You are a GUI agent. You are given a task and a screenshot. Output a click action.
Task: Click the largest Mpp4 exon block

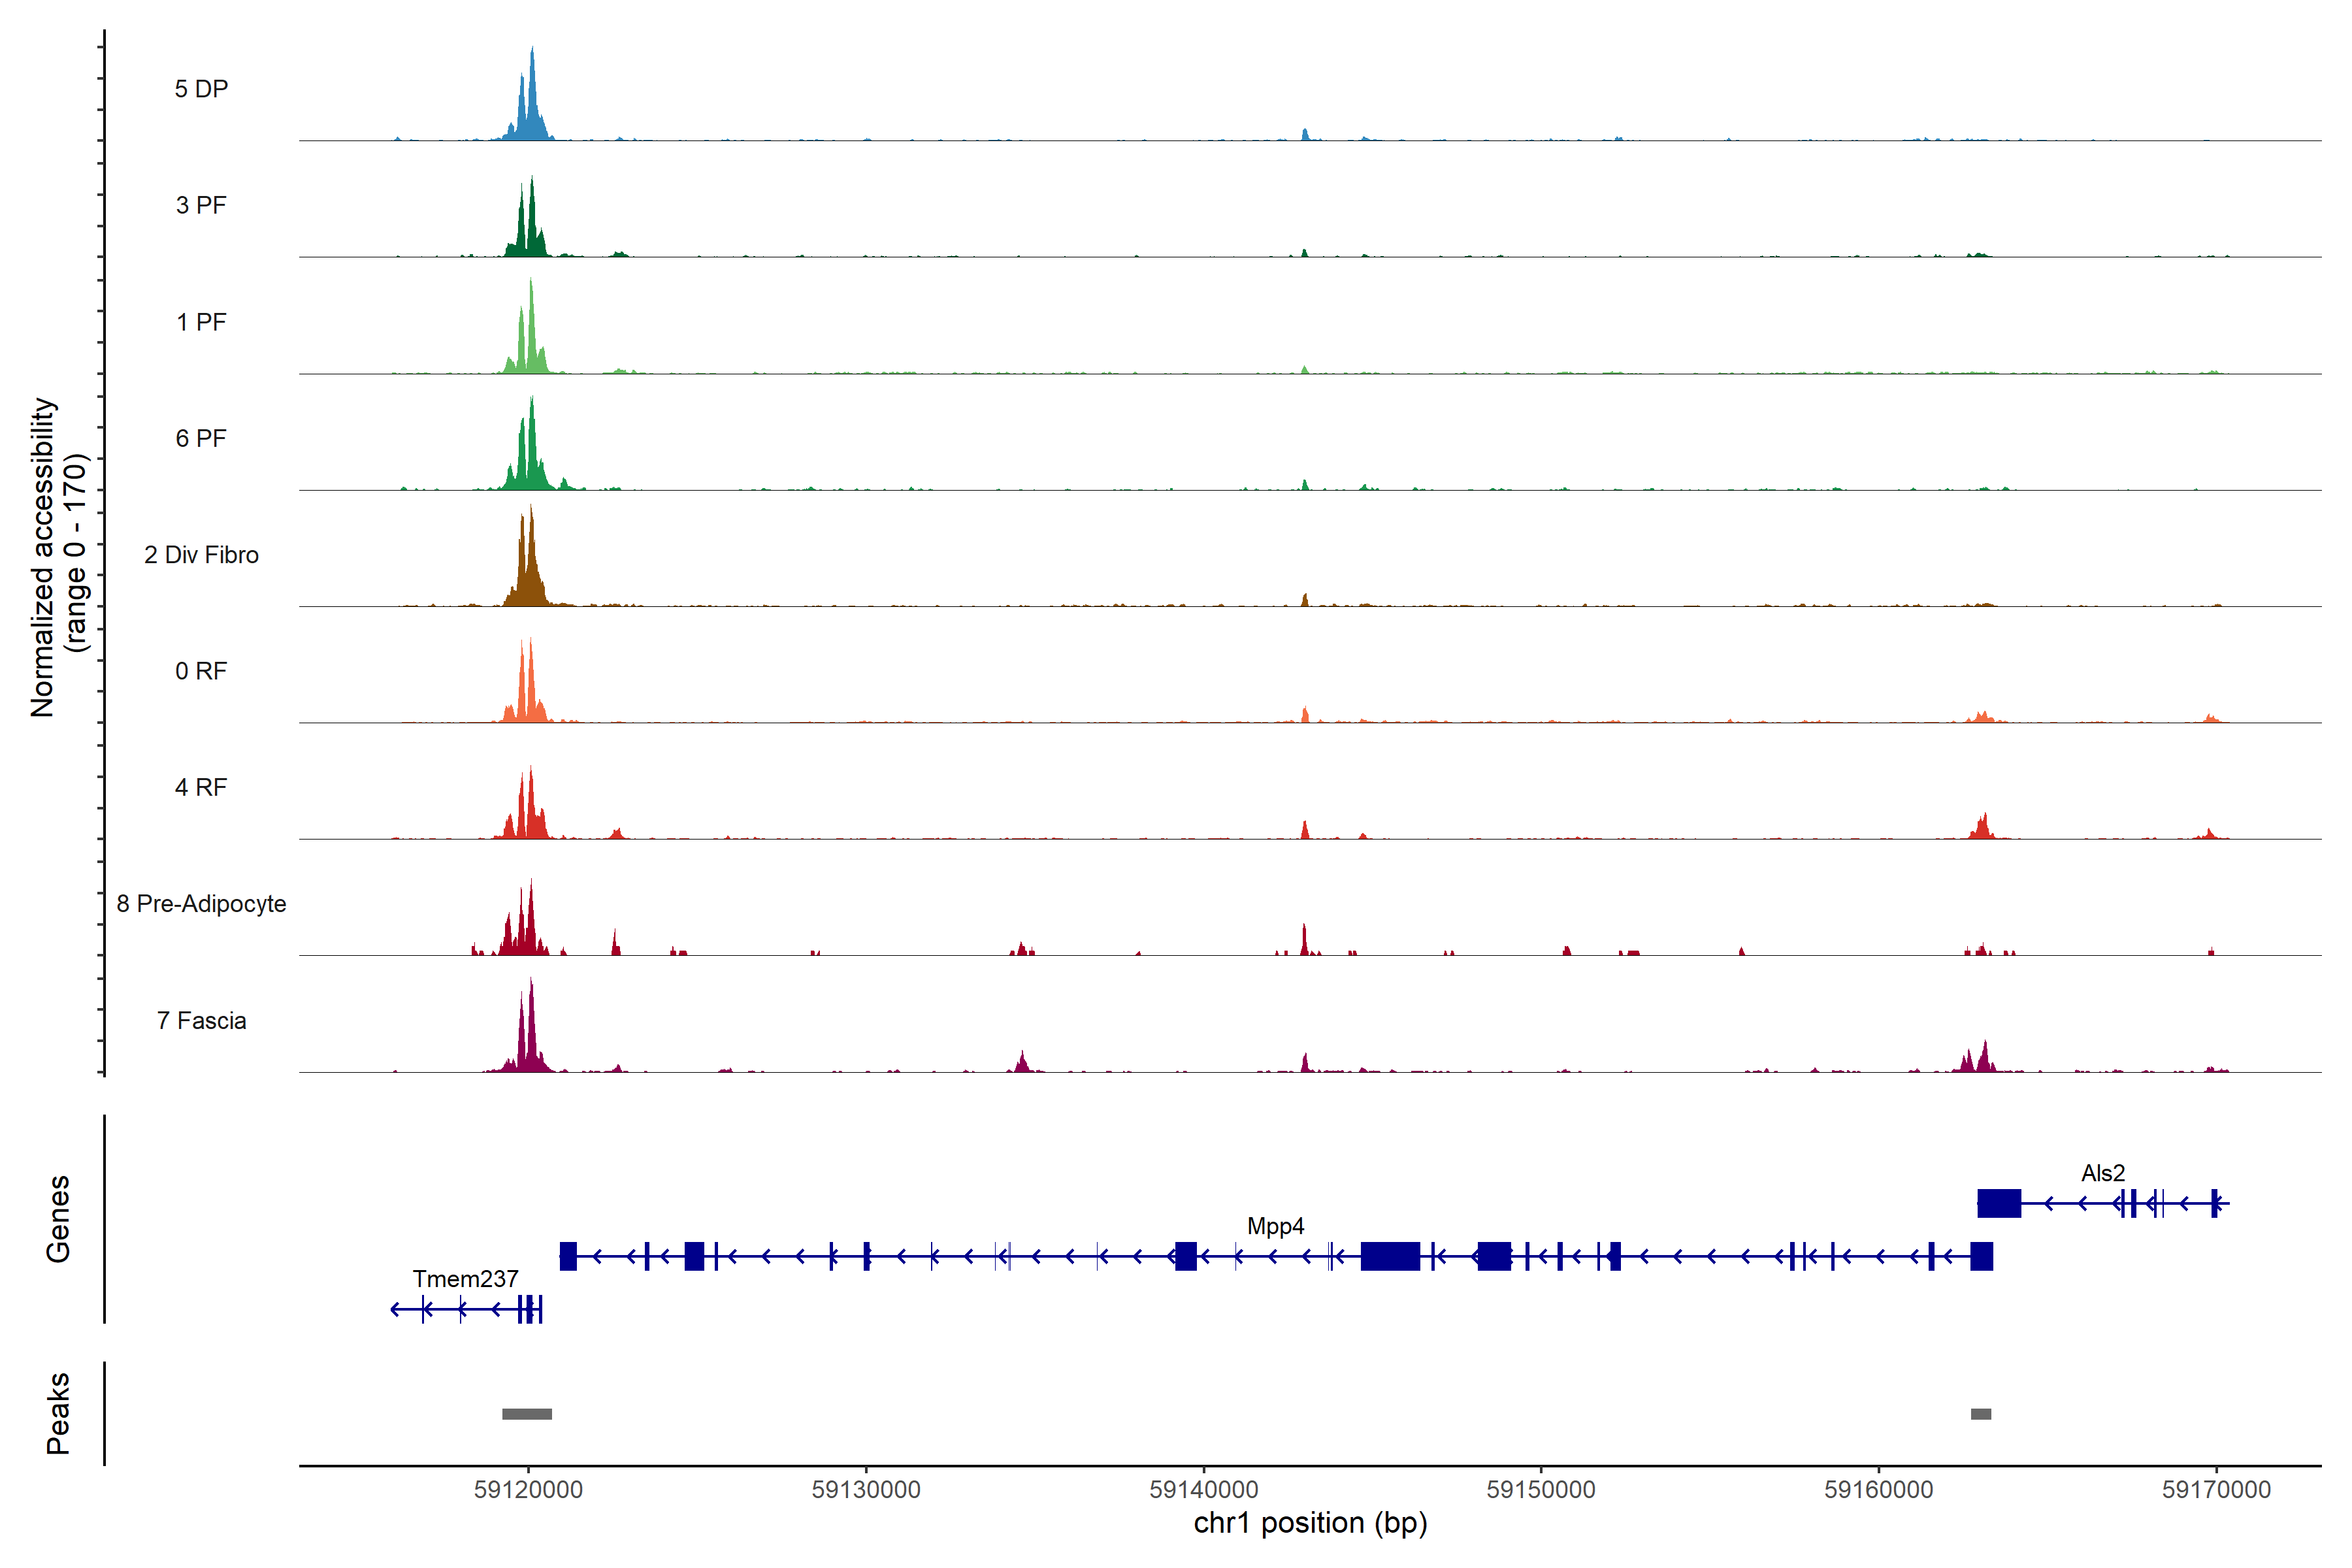point(1390,1256)
